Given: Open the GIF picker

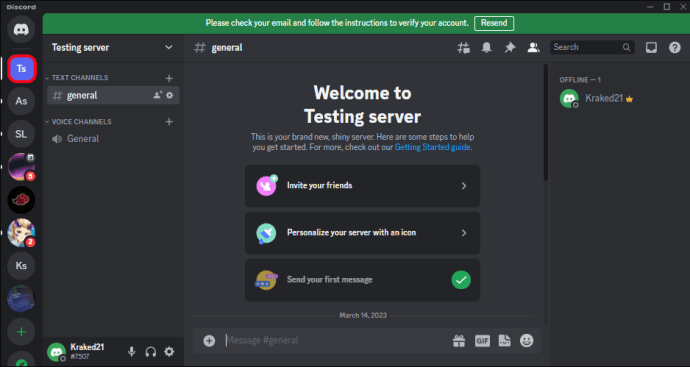Looking at the screenshot, I should coord(482,341).
